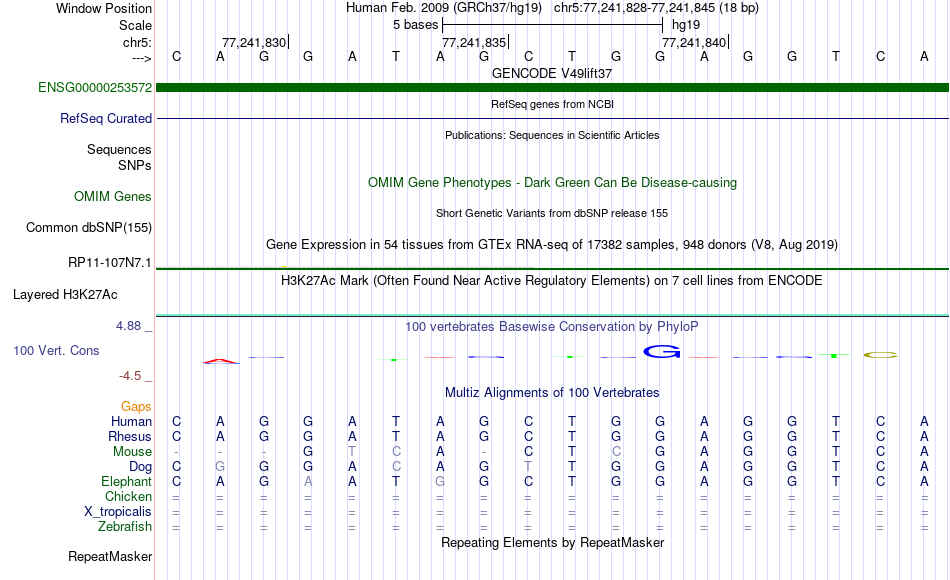The width and height of the screenshot is (950, 580).
Task: Open 'Short Genetic Variants from dbSNP release 155'
Action: click(552, 213)
